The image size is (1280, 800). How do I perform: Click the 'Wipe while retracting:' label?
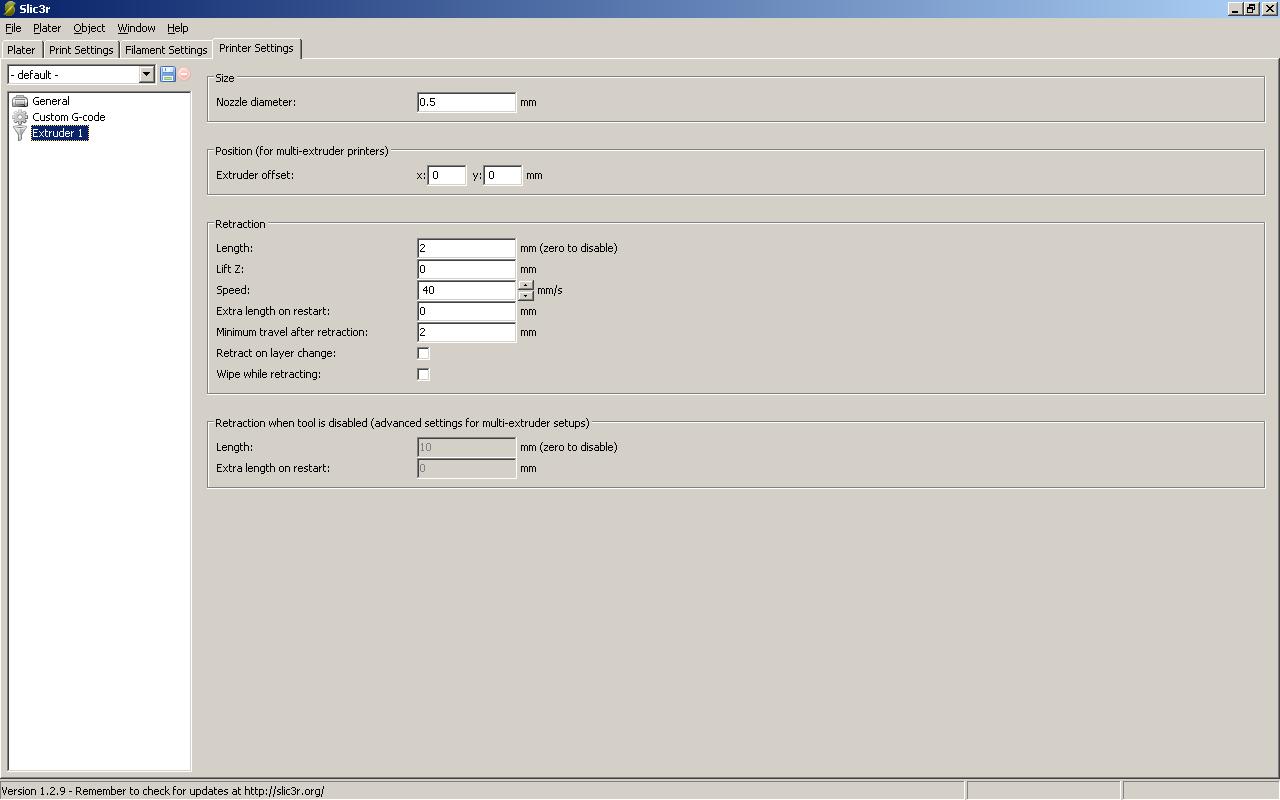tap(268, 374)
